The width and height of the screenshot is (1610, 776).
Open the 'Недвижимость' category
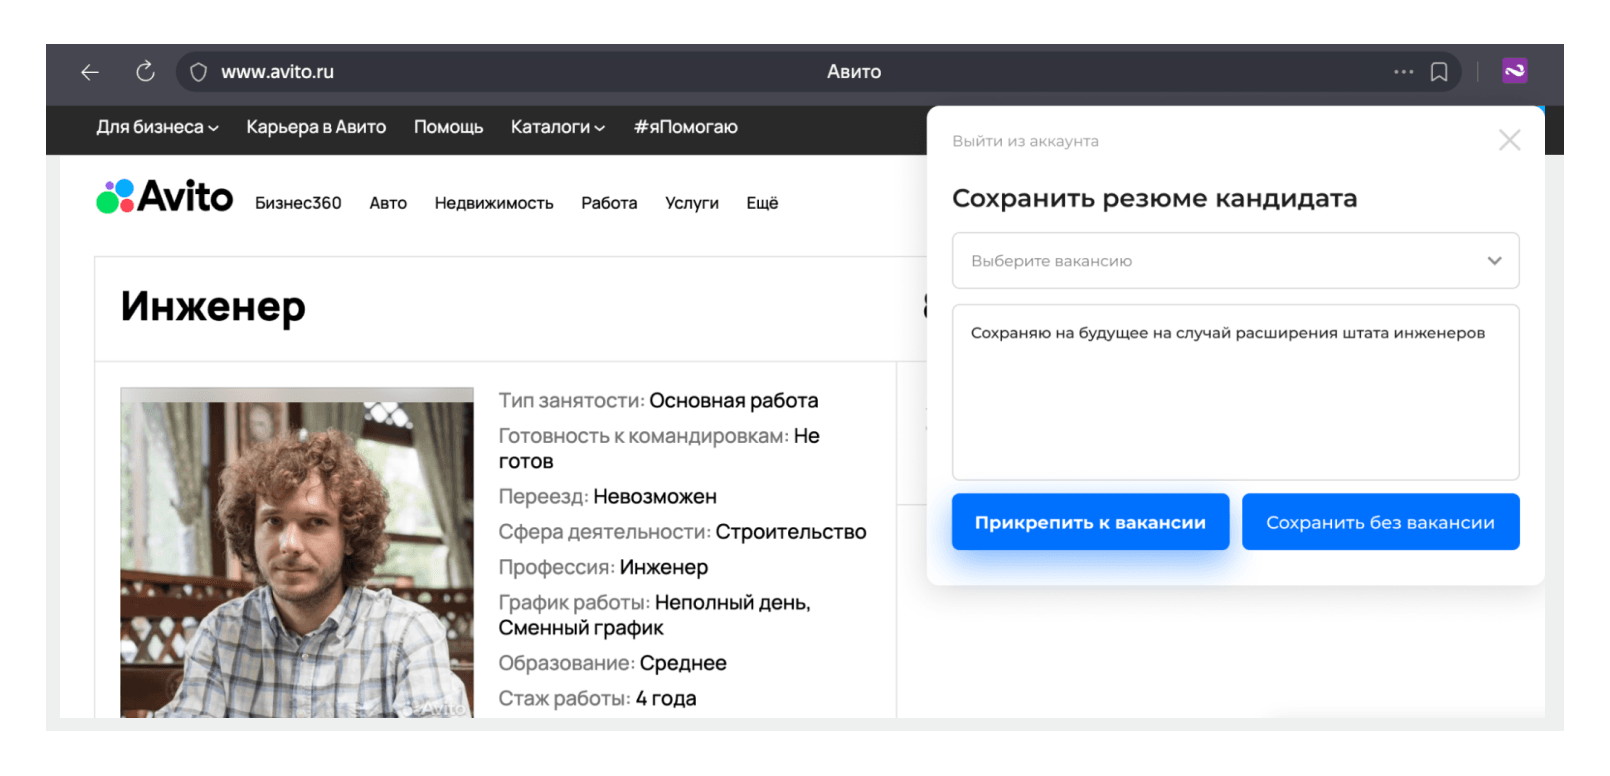pos(493,203)
